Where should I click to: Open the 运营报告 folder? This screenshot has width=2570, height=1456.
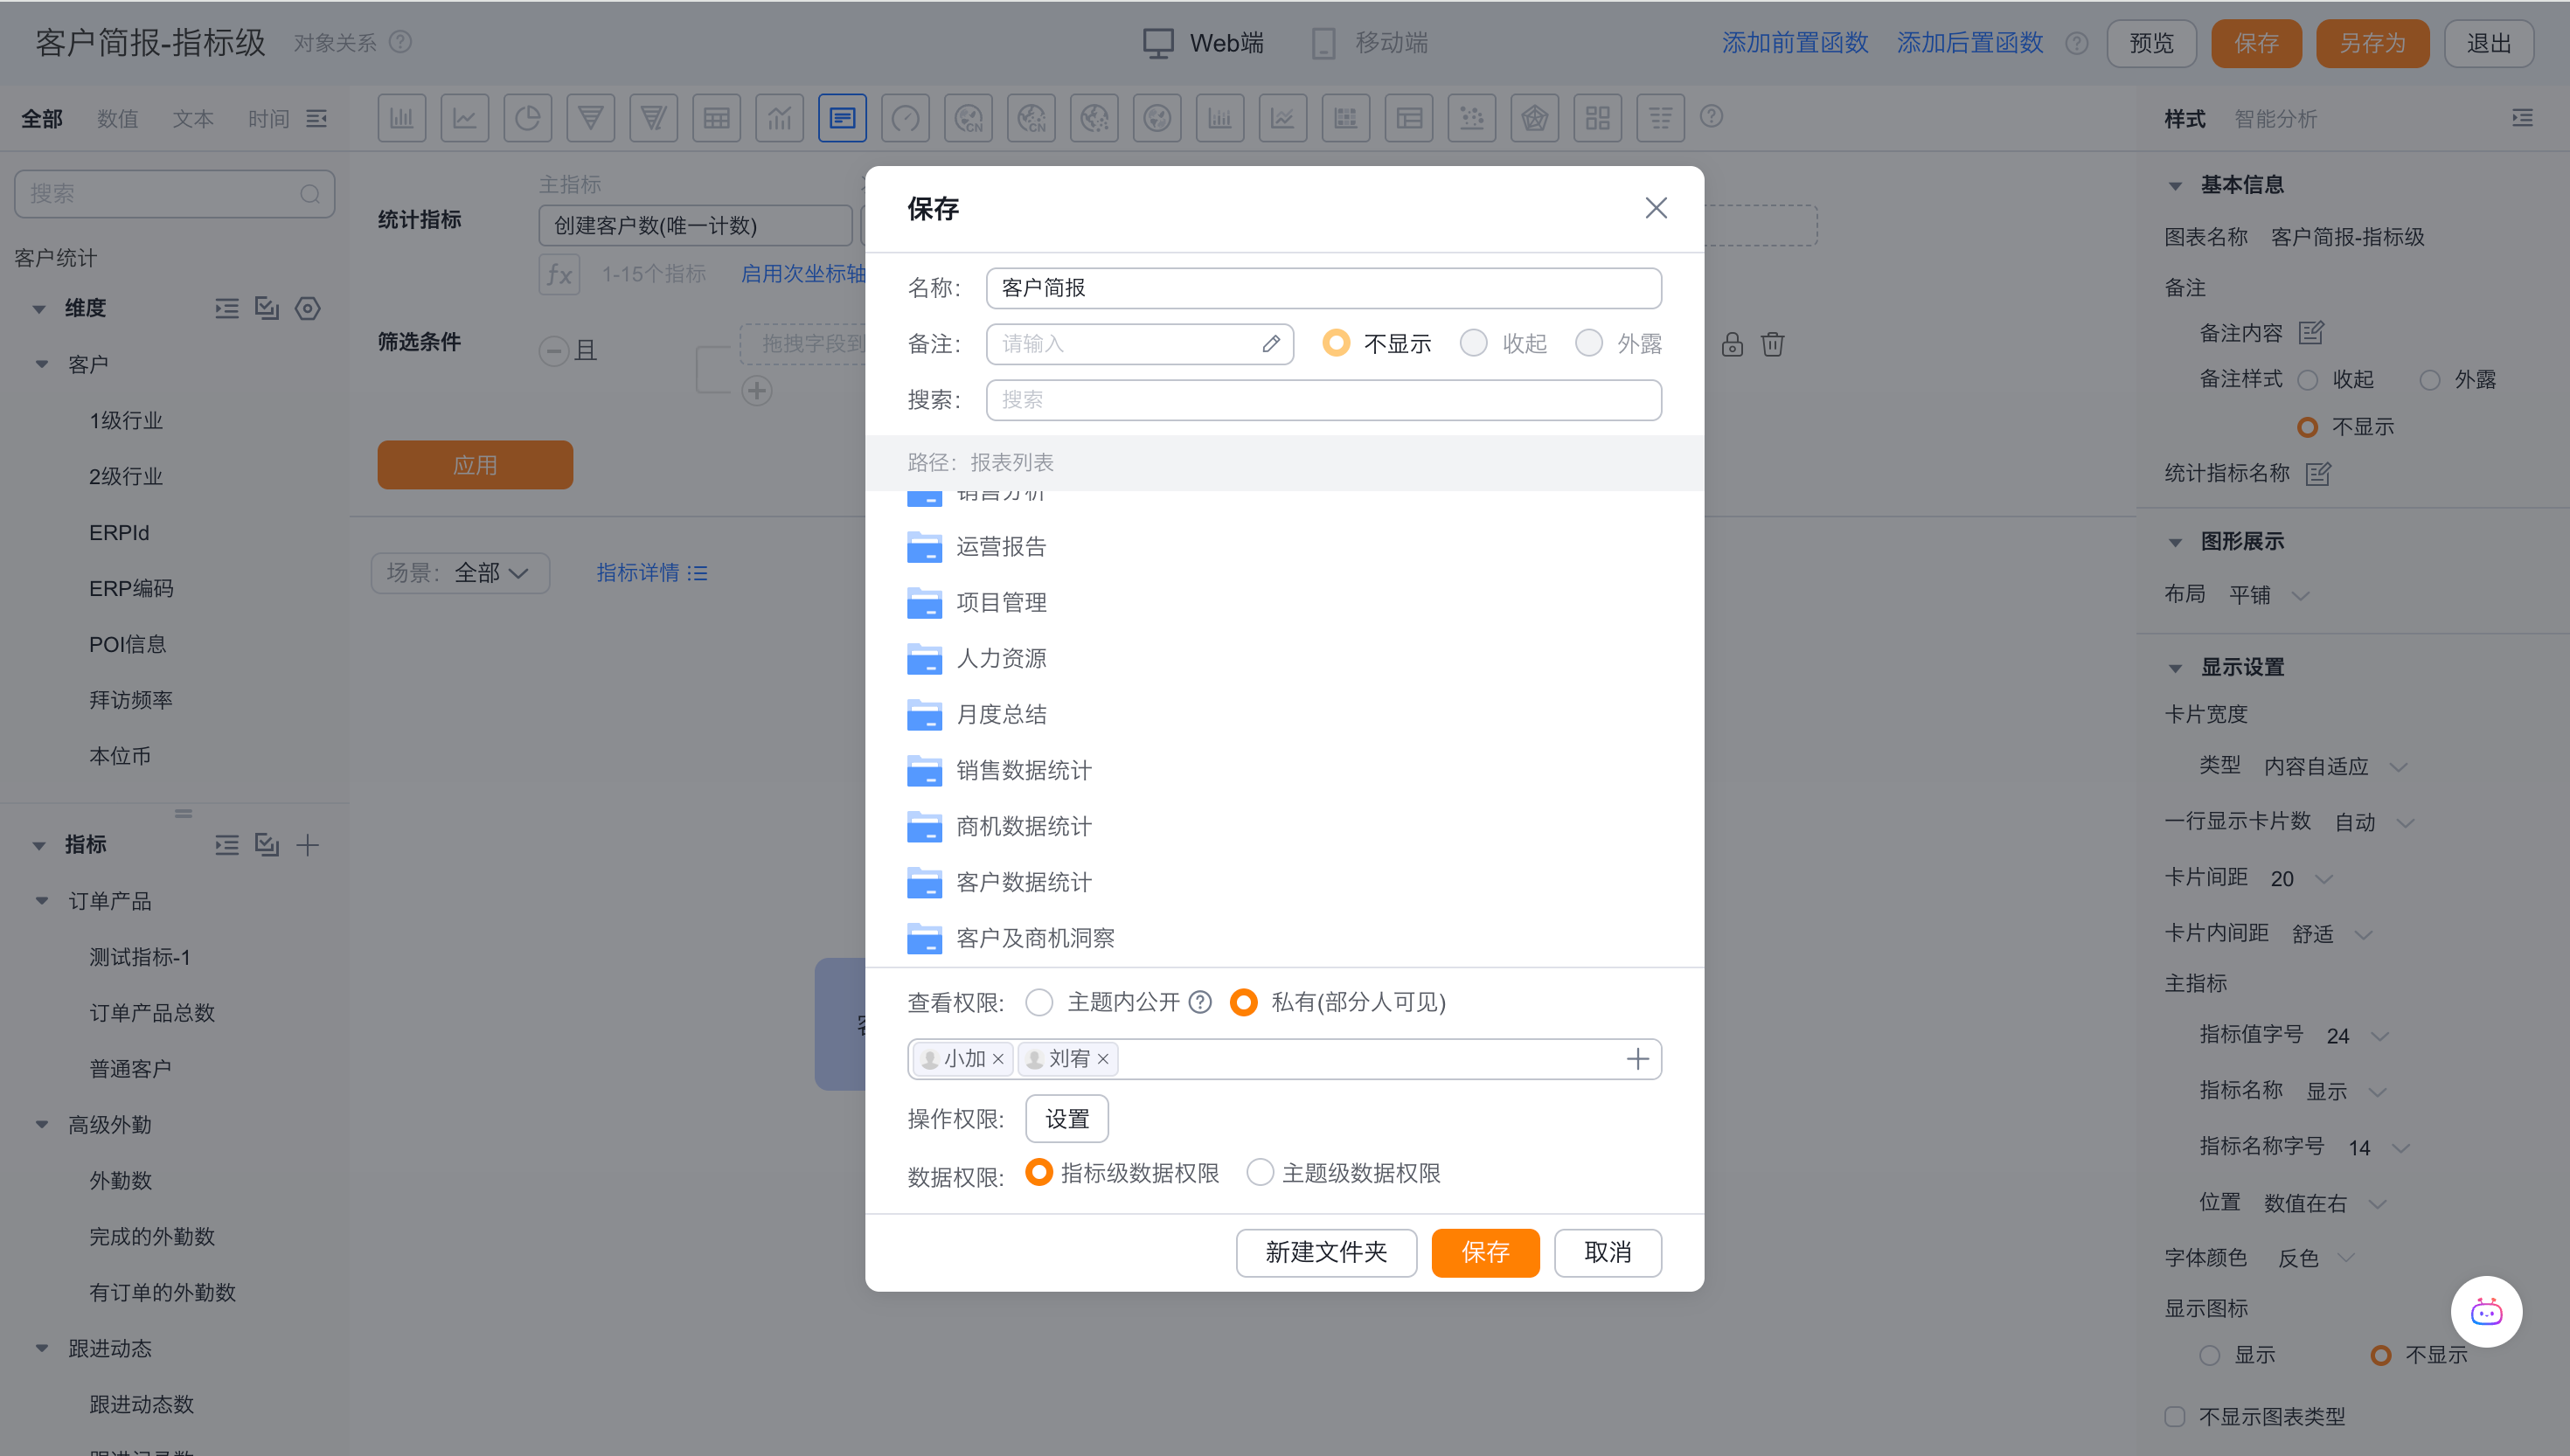1000,546
